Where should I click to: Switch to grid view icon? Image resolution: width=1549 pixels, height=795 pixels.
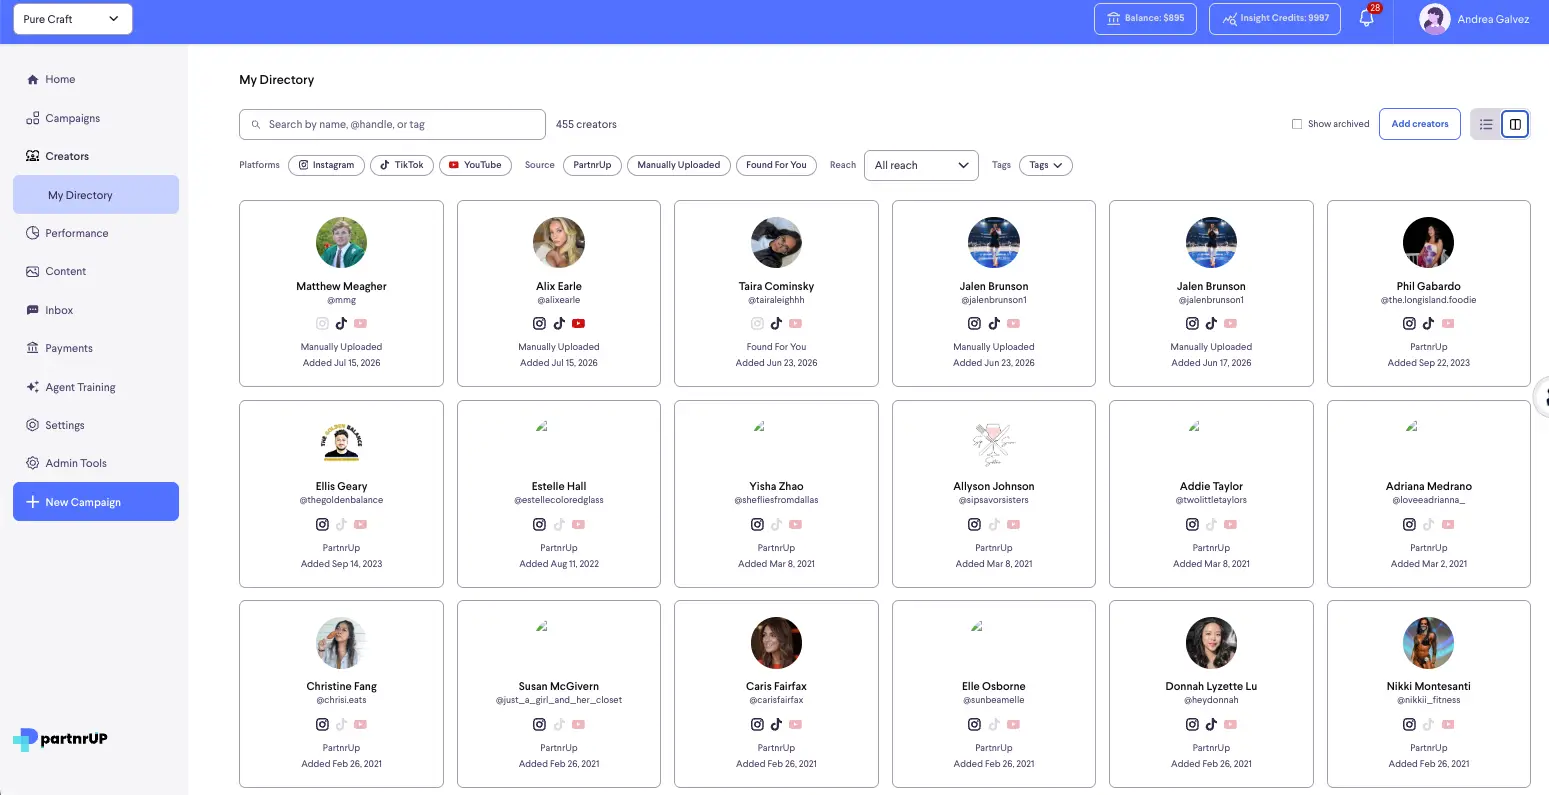[x=1515, y=124]
